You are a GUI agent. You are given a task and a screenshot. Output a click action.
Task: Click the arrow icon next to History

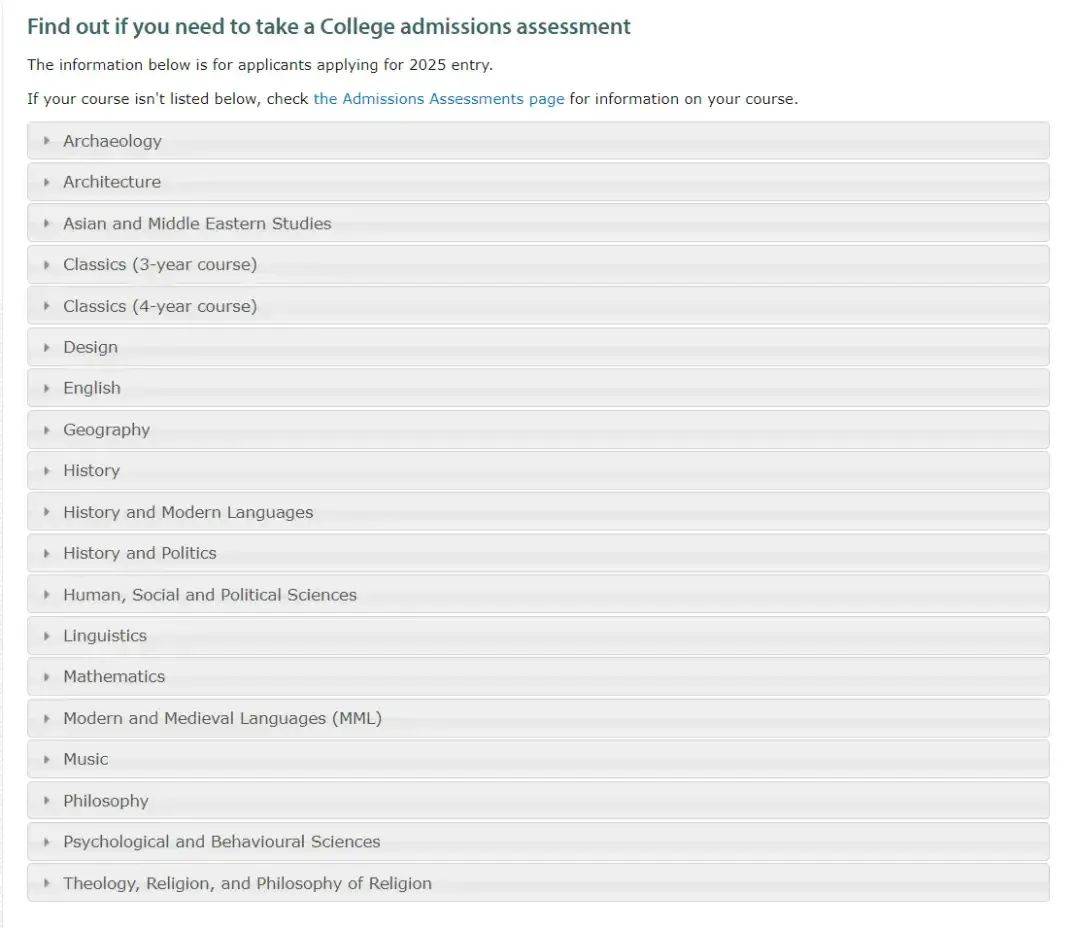[46, 471]
